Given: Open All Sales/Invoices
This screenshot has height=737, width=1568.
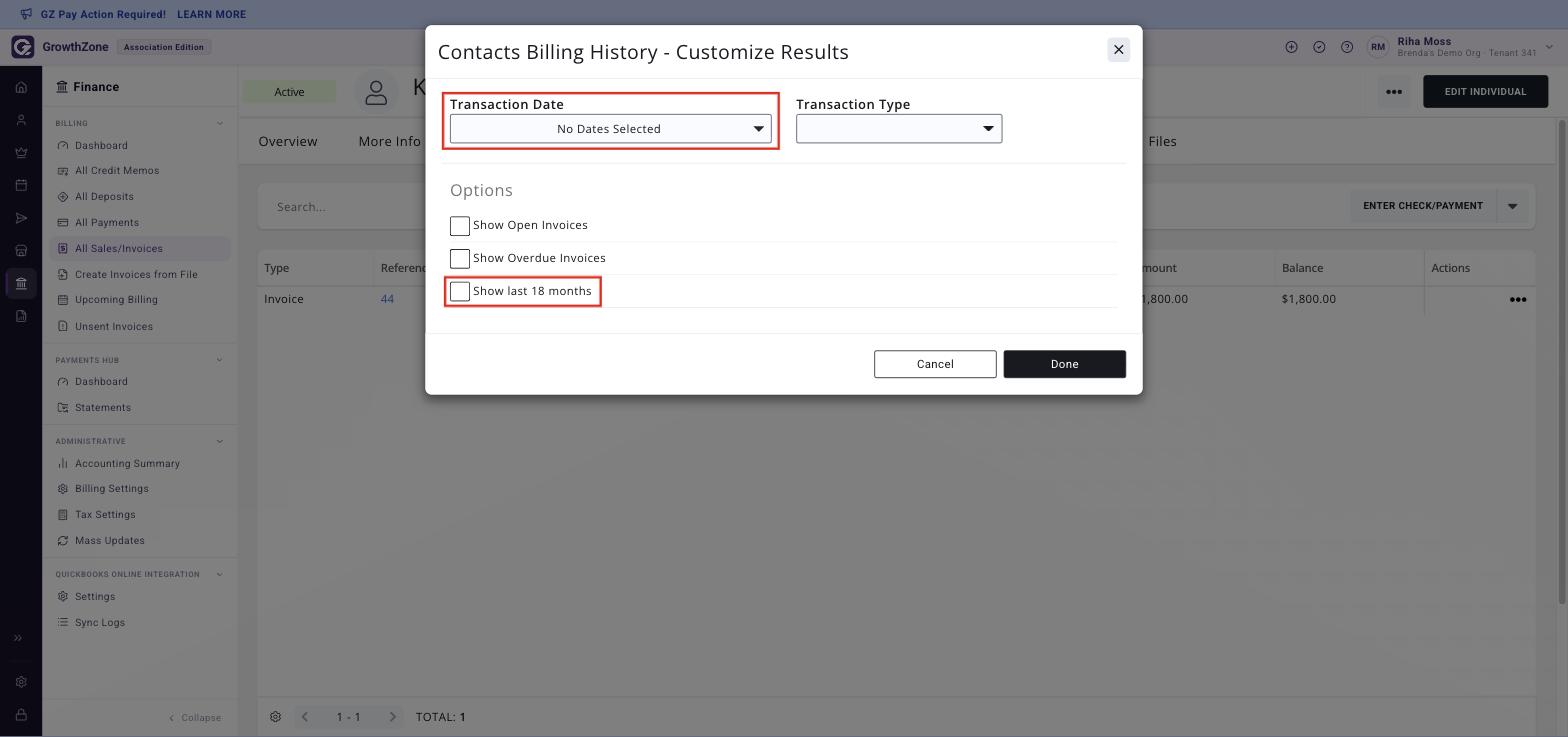Looking at the screenshot, I should point(140,249).
